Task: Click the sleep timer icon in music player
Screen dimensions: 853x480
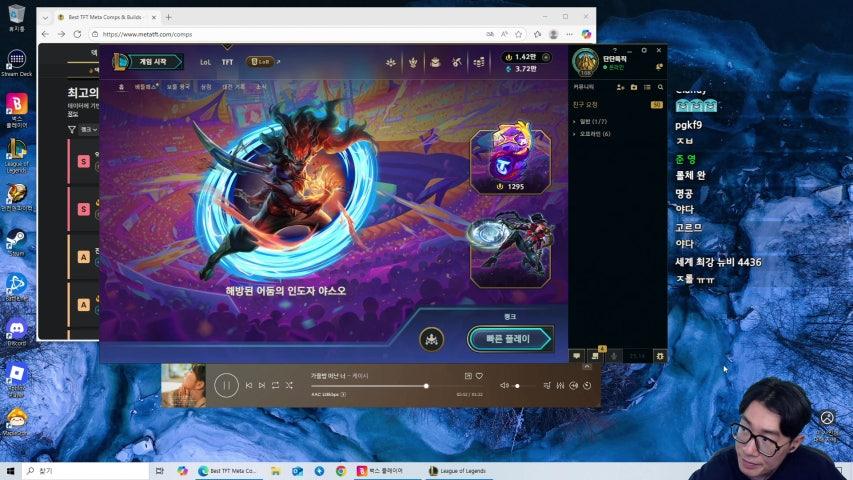Action: (x=587, y=385)
